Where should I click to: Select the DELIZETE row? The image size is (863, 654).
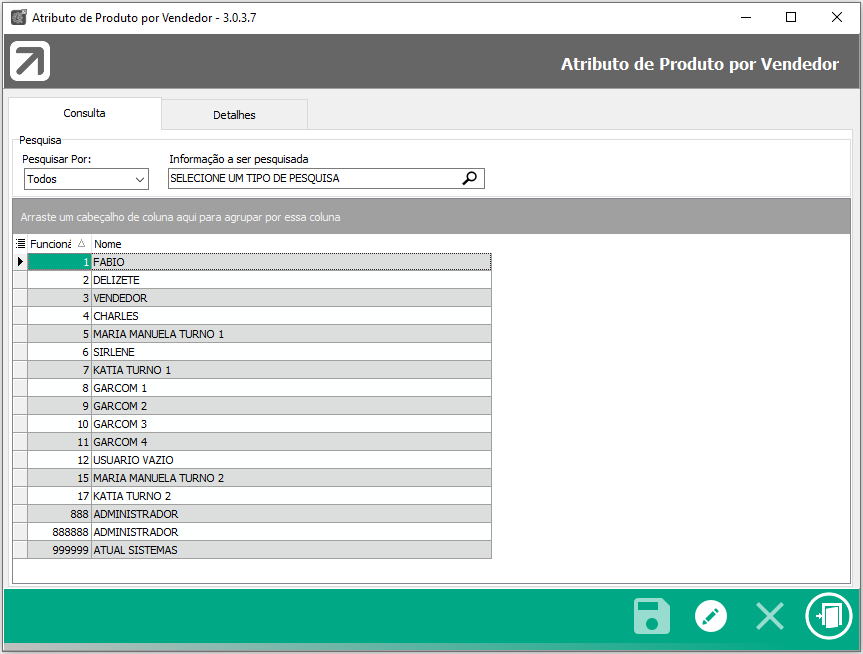tap(290, 280)
